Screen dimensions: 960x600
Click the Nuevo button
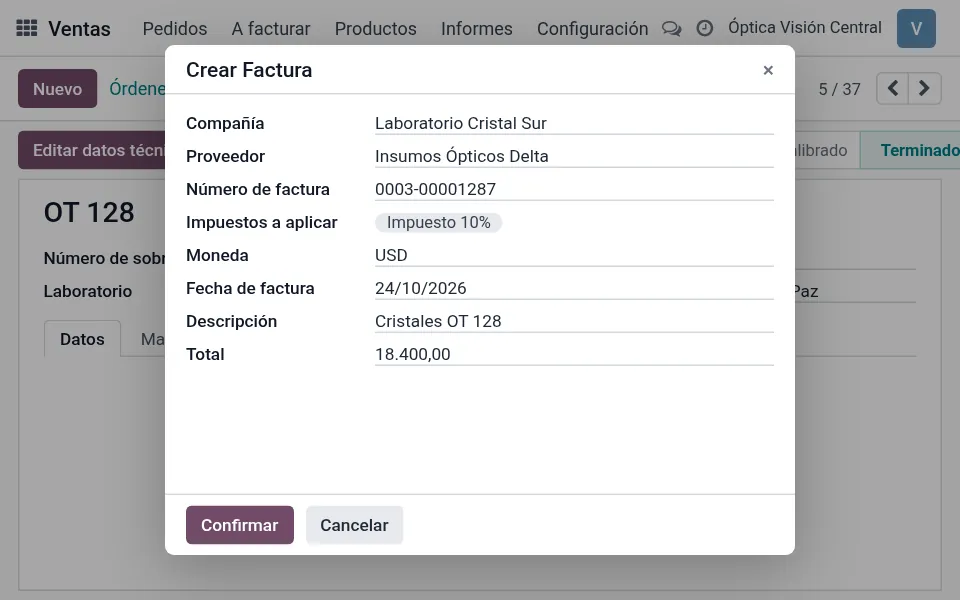coord(58,89)
